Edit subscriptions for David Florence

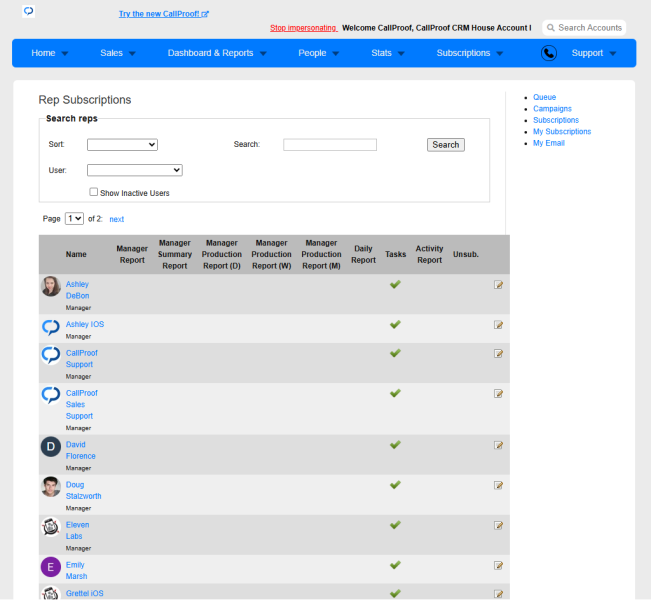click(x=498, y=445)
